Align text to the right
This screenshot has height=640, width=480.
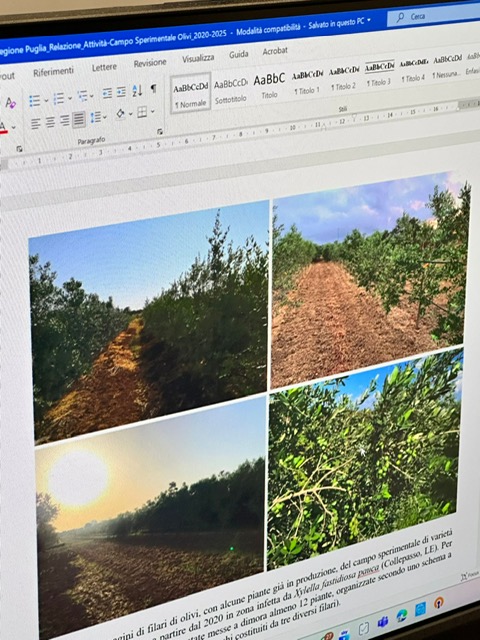pos(64,121)
